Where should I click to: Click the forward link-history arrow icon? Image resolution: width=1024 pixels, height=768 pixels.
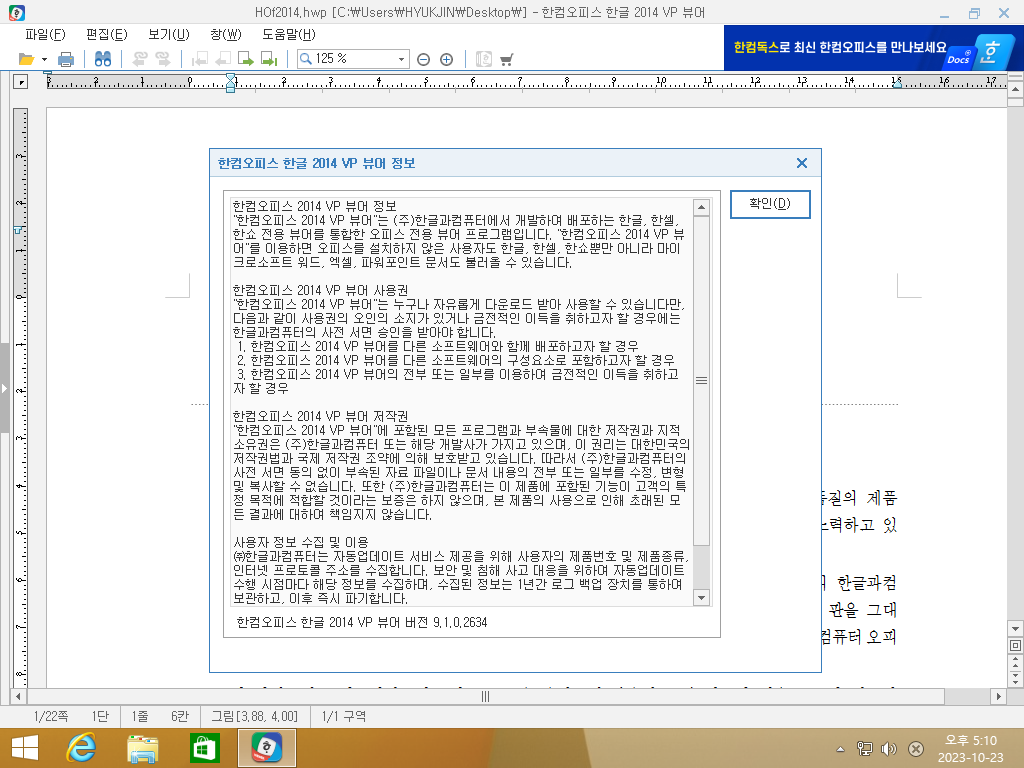tap(163, 59)
